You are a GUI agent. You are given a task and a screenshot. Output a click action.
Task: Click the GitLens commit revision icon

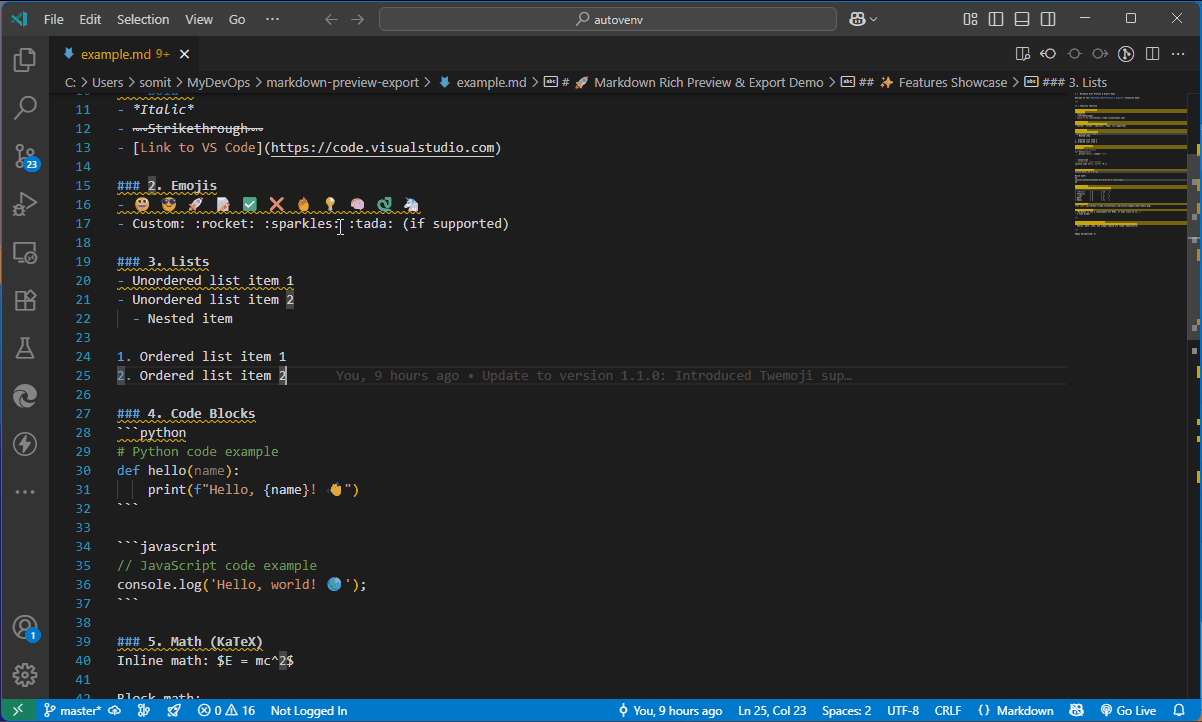coord(1074,54)
